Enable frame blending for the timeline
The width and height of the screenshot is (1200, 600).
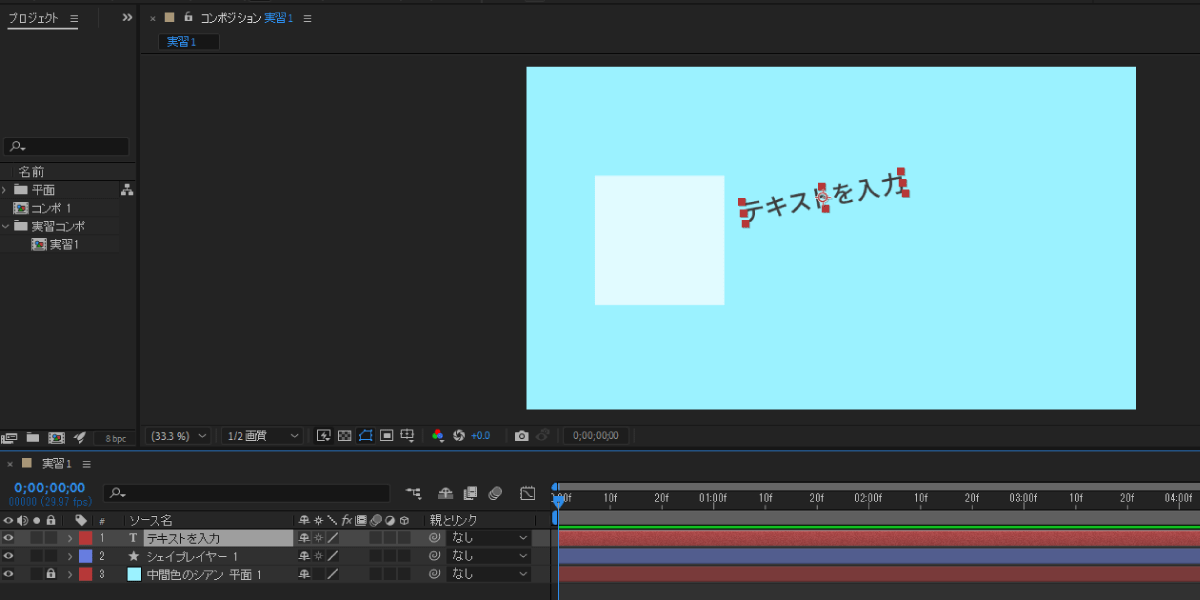pos(470,493)
